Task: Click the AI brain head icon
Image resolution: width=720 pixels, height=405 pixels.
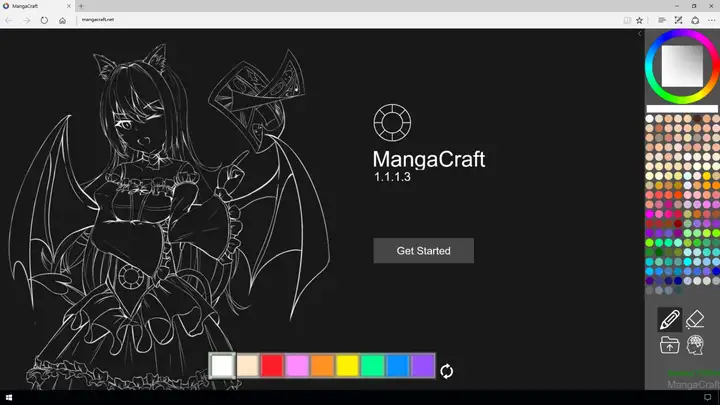Action: (695, 345)
